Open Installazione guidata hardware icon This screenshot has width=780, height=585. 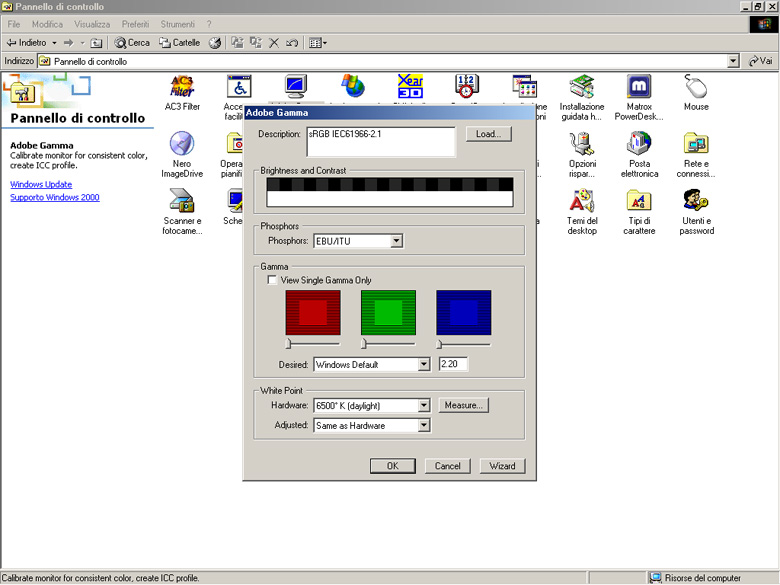(x=582, y=98)
